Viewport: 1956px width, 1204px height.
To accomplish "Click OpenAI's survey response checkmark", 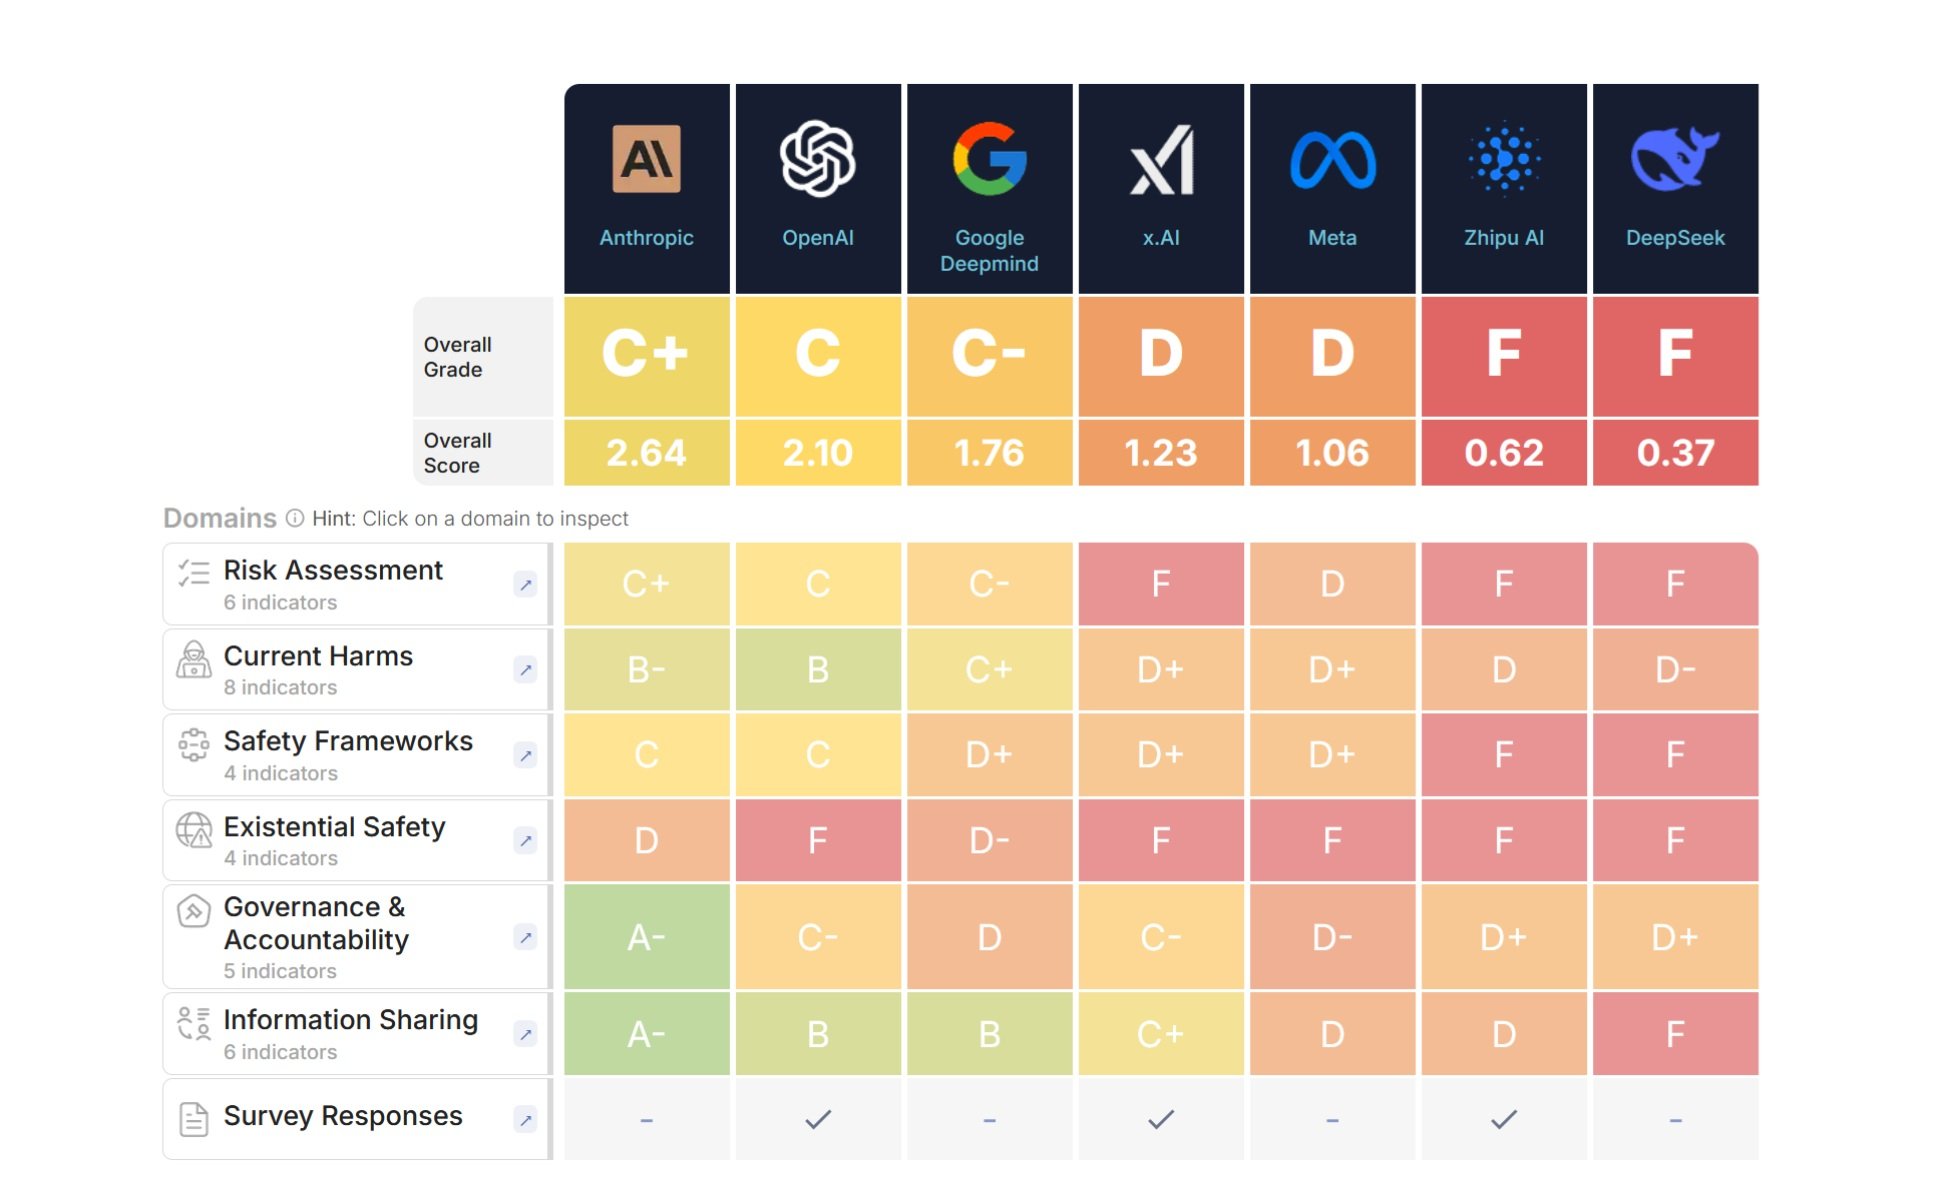I will [818, 1120].
